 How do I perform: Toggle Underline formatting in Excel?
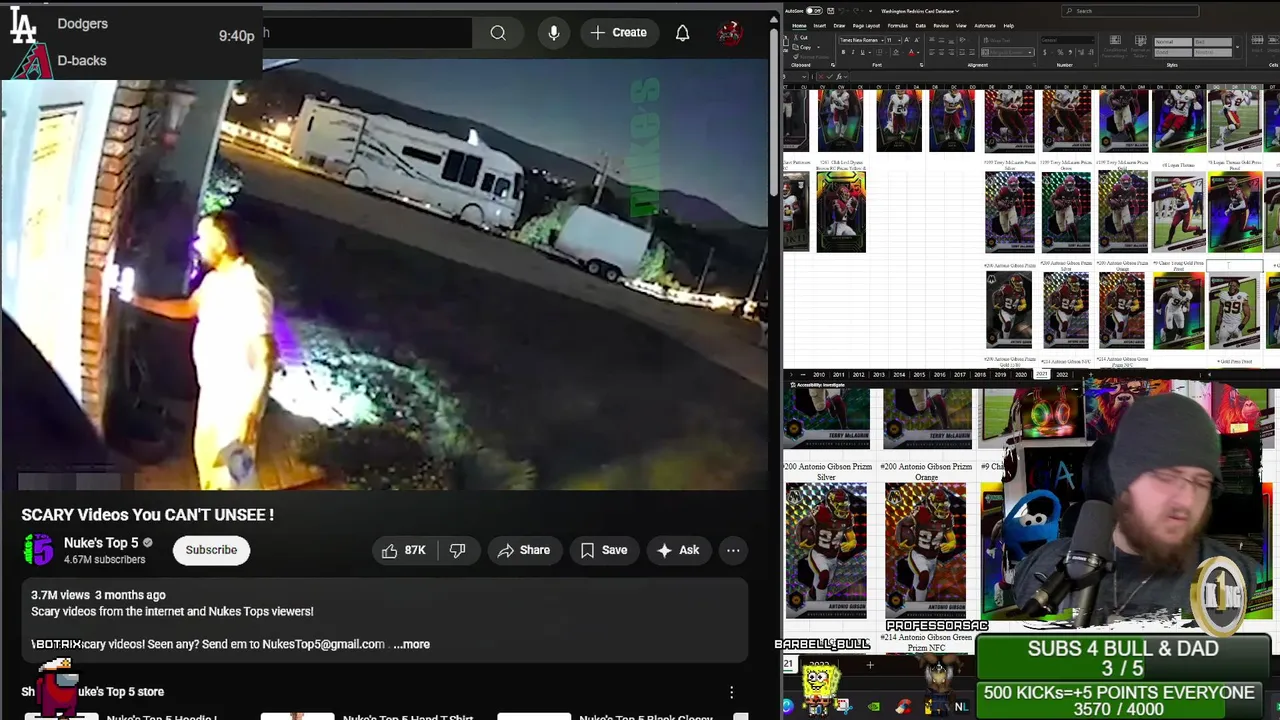click(x=862, y=52)
